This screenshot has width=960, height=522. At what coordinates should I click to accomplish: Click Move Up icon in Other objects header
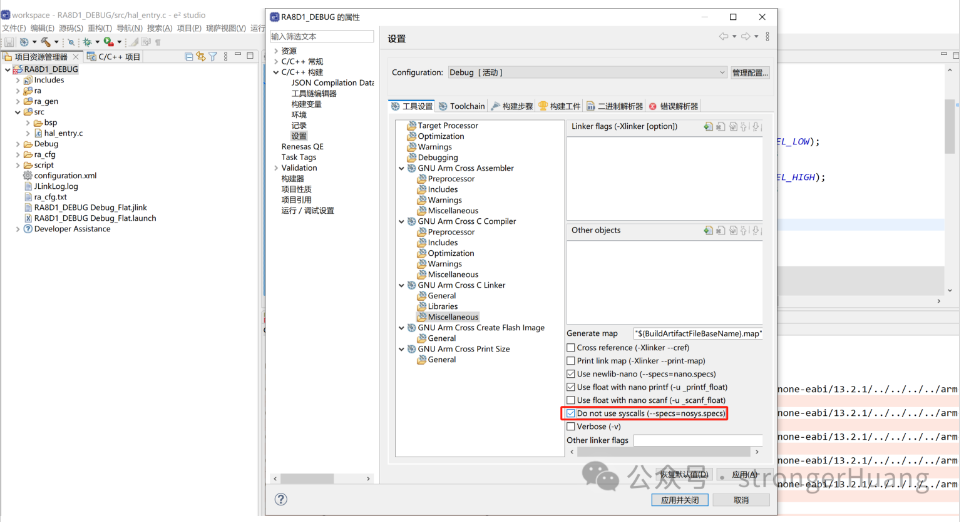[744, 231]
